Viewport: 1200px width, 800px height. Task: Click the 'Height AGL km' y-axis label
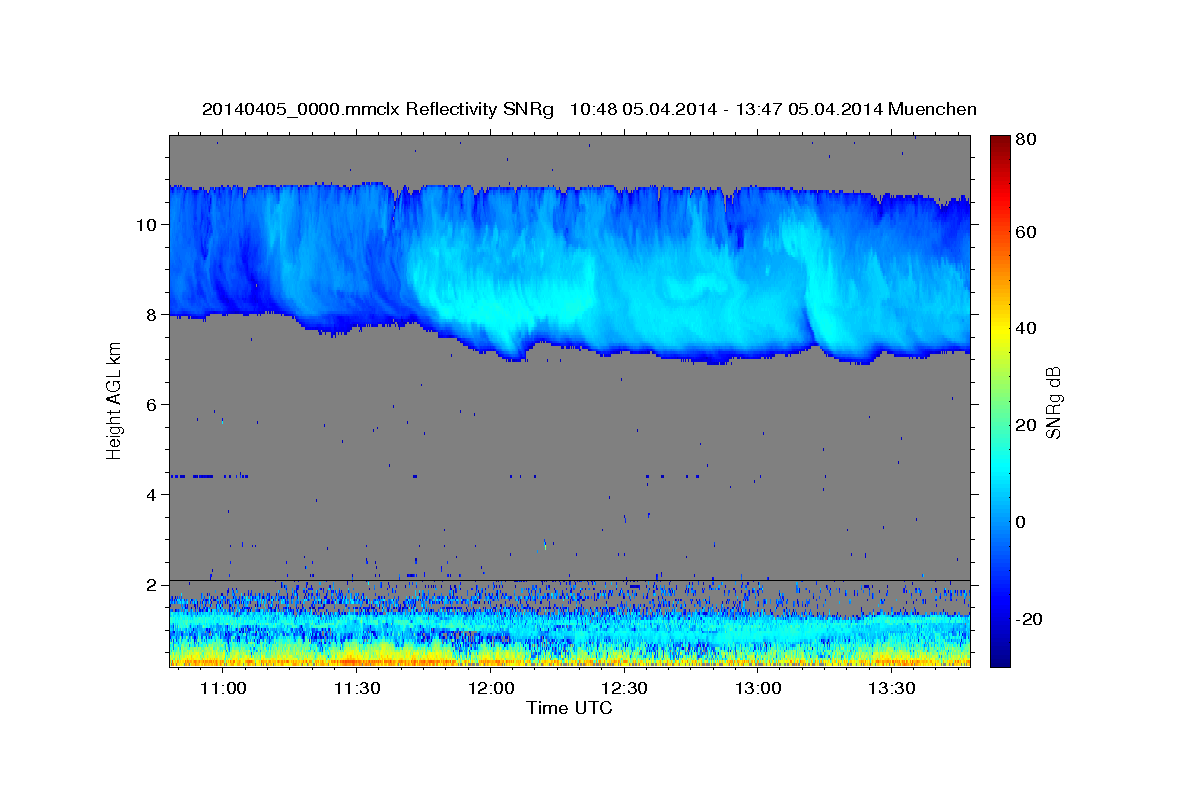[114, 400]
